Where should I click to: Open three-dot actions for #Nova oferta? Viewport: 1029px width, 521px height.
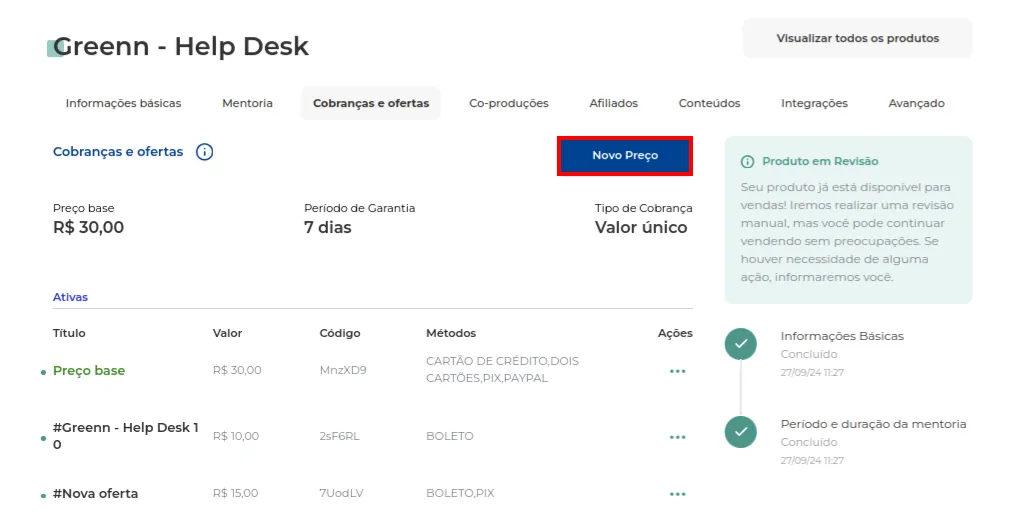click(677, 494)
